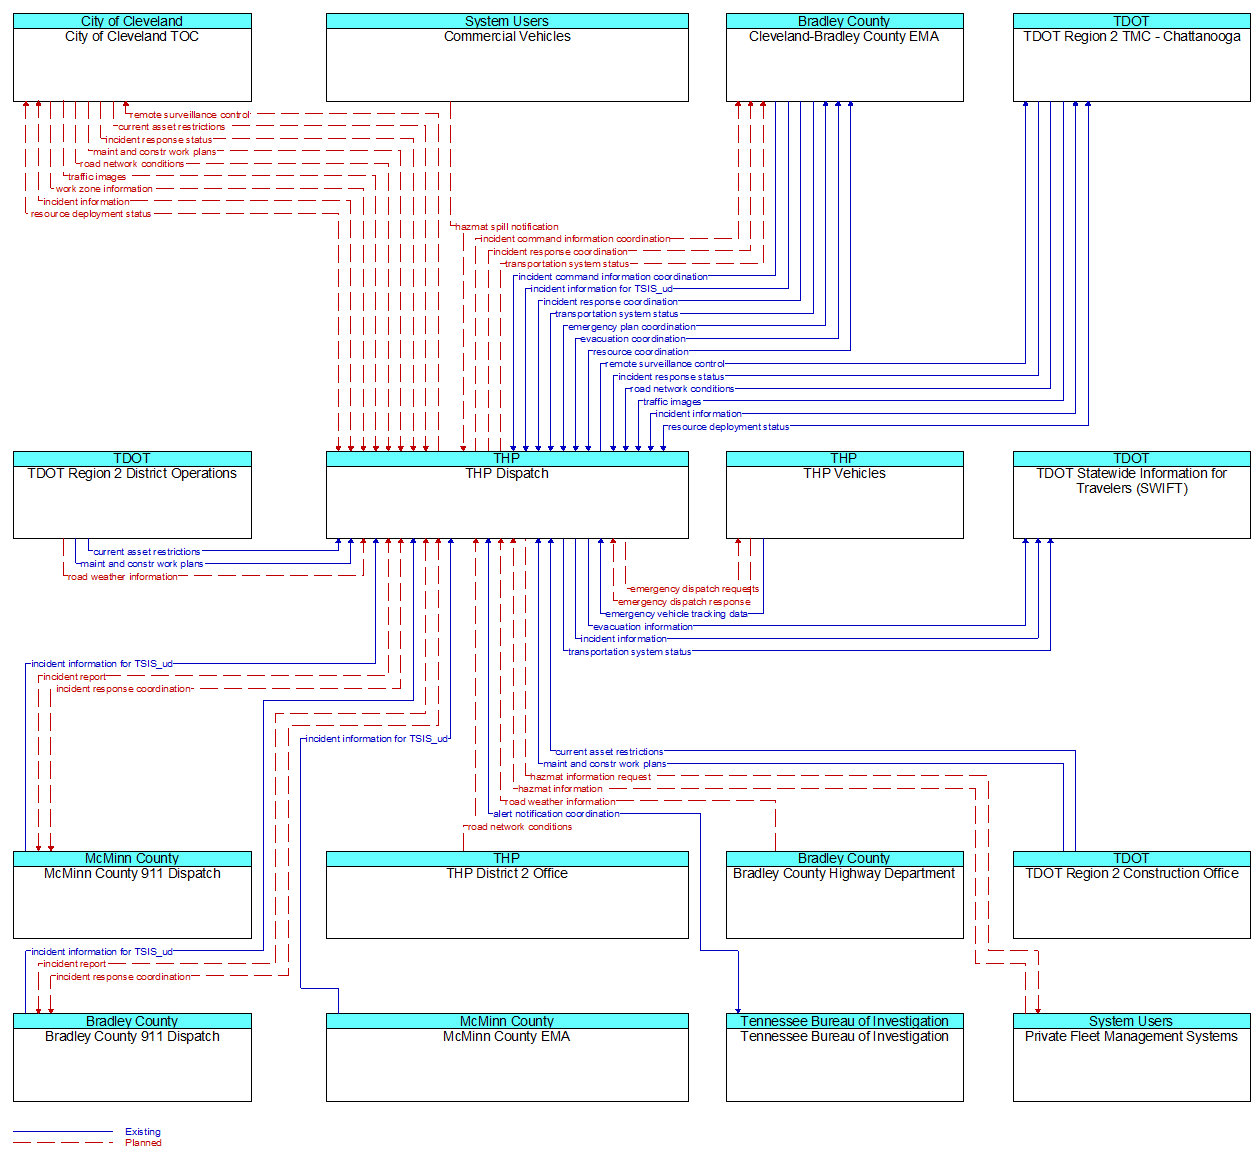Select the City of Cleveland TOC box
Viewport: 1260px width, 1160px height.
(132, 57)
